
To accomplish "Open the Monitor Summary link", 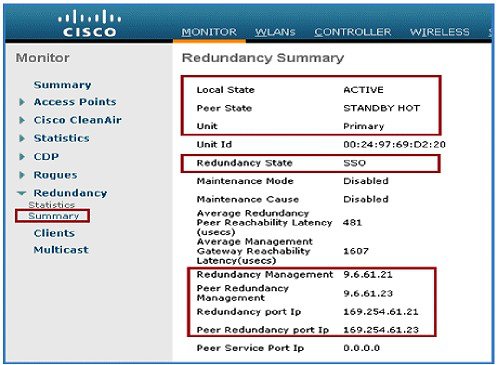I will pos(62,85).
